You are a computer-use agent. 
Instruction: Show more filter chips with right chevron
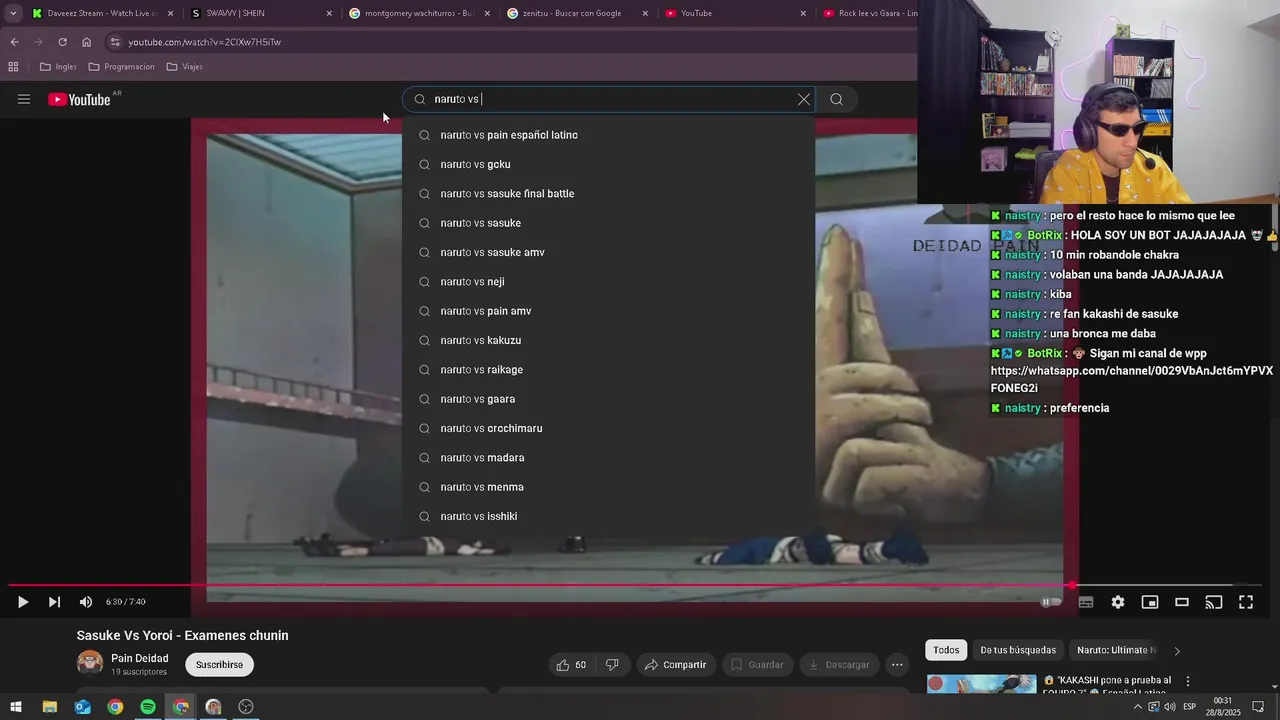tap(1177, 651)
